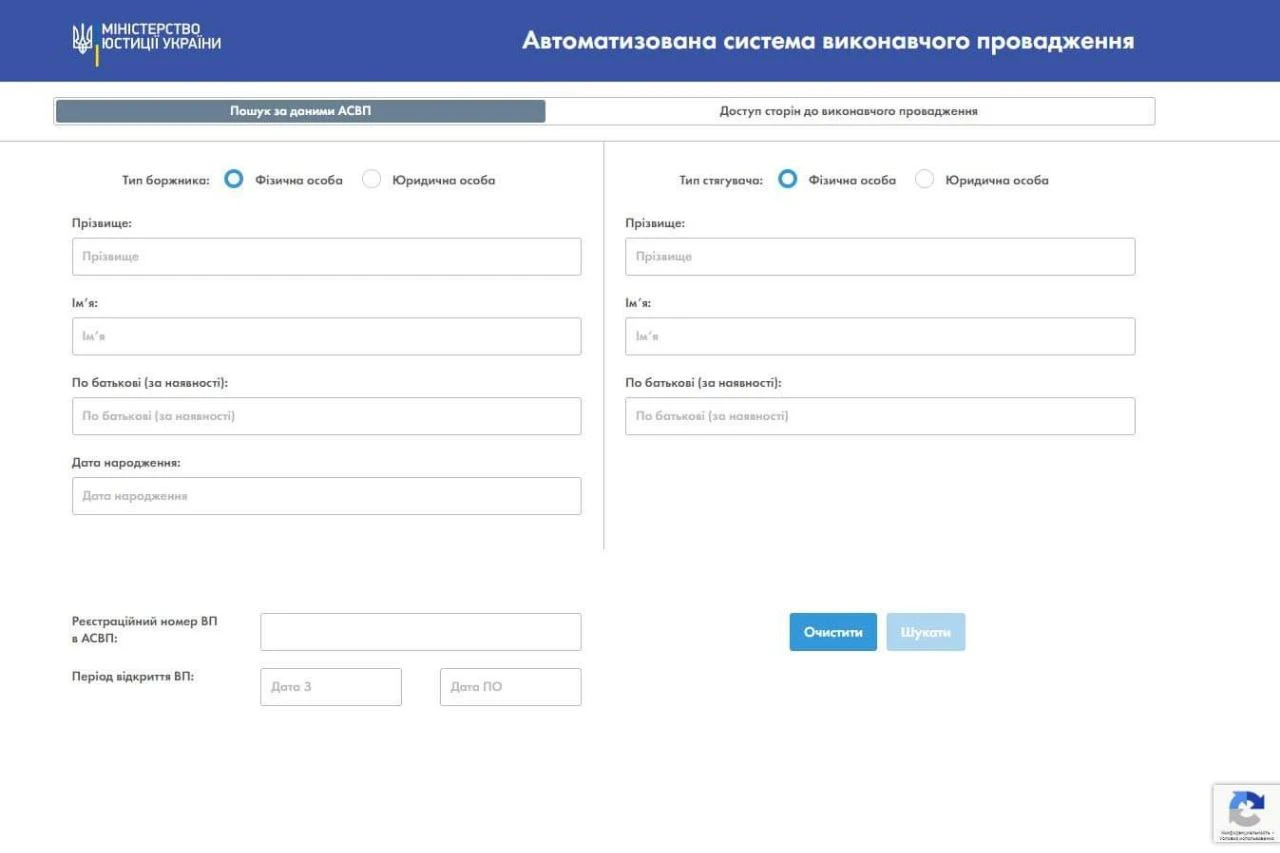Click the reCAPTCHA badge
Image resolution: width=1280 pixels, height=853 pixels.
pos(1245,812)
